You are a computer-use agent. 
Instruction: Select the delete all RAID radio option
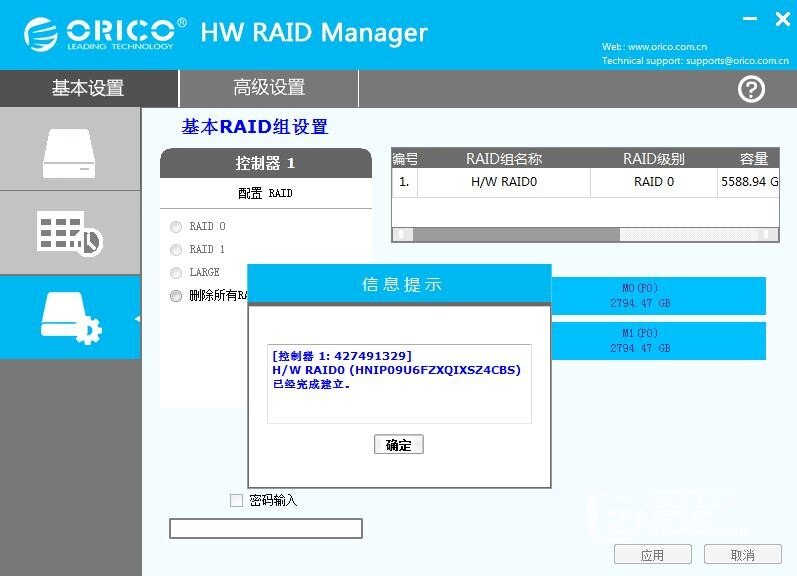click(176, 296)
